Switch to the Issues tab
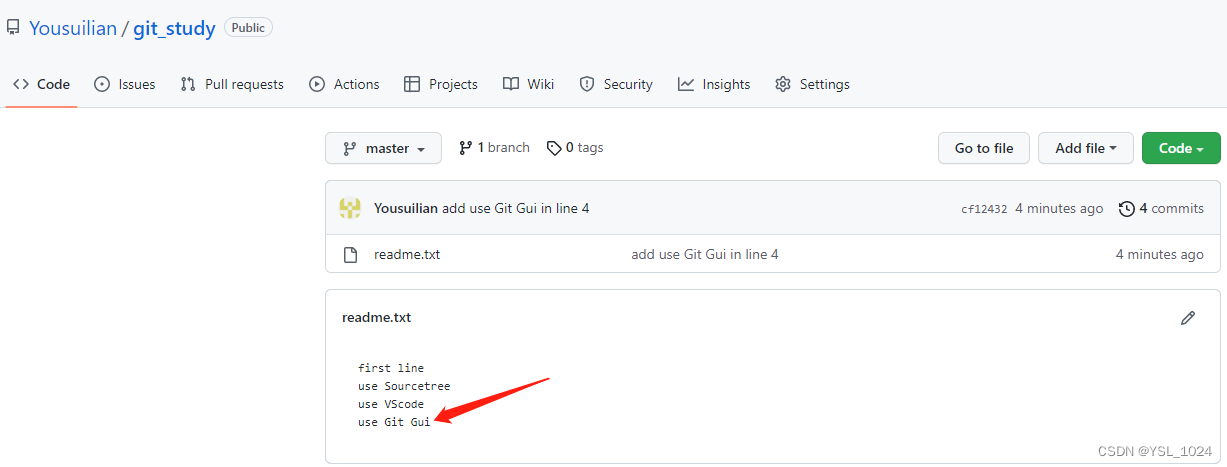 tap(125, 84)
